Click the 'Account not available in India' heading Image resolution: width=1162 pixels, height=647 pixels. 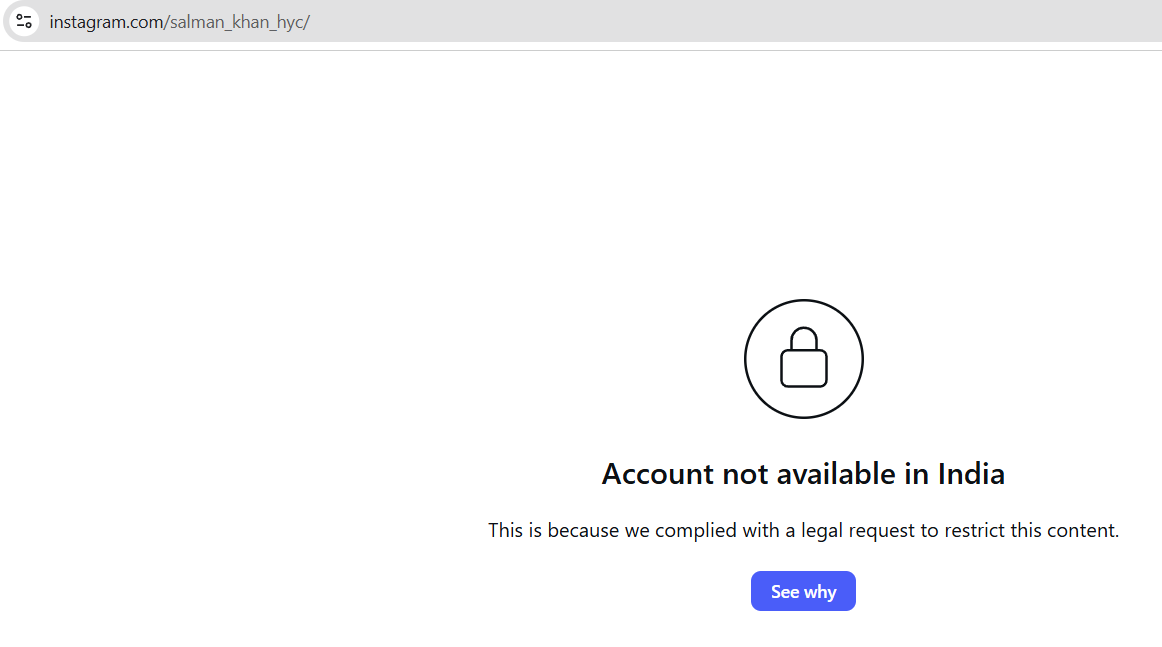click(x=803, y=474)
